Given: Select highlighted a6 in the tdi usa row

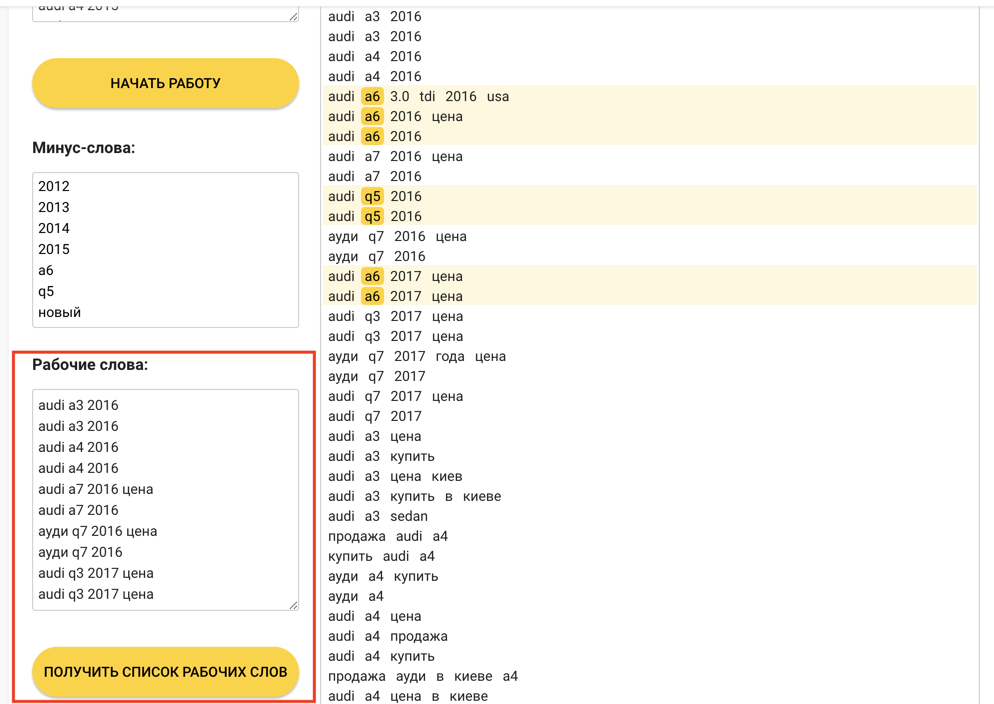Looking at the screenshot, I should [x=372, y=96].
